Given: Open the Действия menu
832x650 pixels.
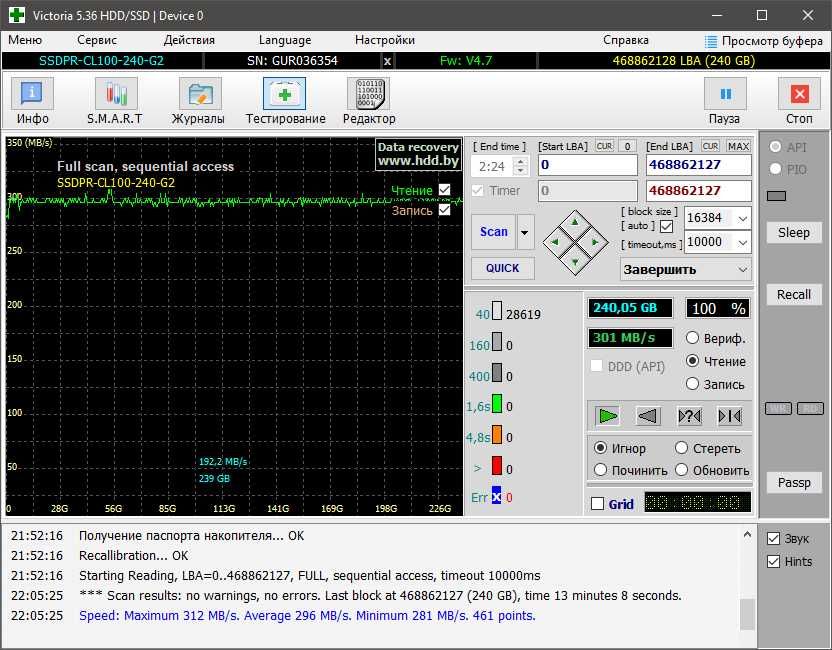Looking at the screenshot, I should tap(189, 40).
